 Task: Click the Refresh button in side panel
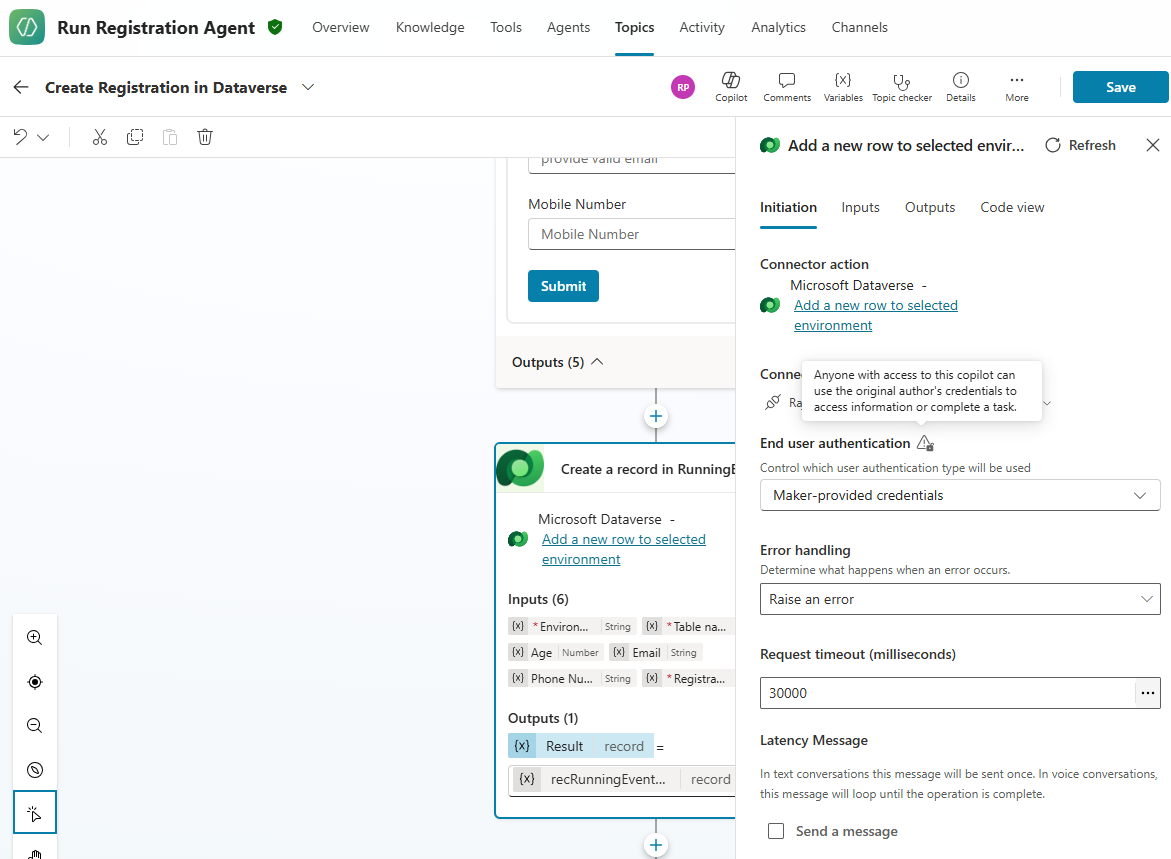click(x=1080, y=145)
